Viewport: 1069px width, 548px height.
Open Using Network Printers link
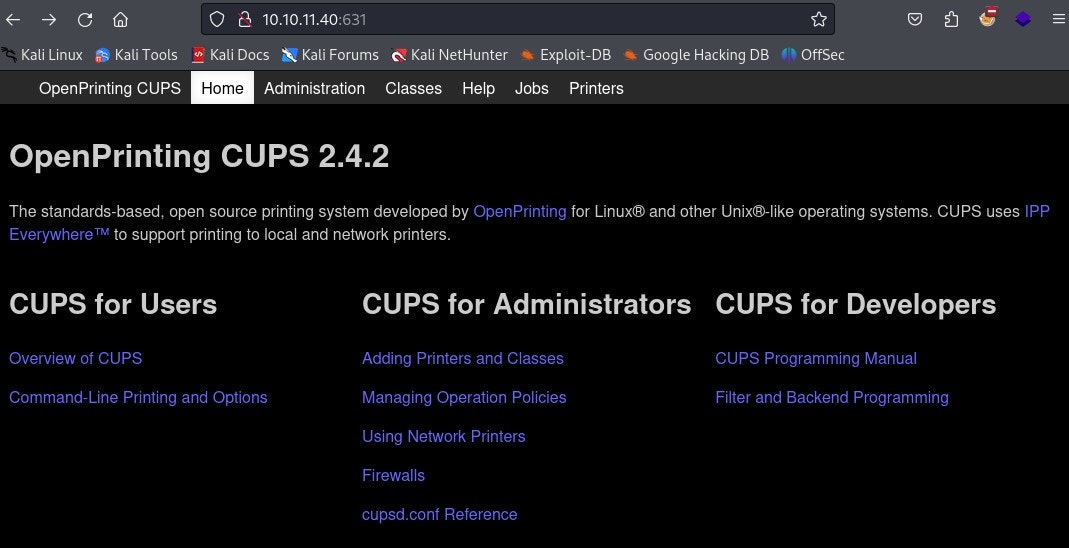click(x=444, y=436)
